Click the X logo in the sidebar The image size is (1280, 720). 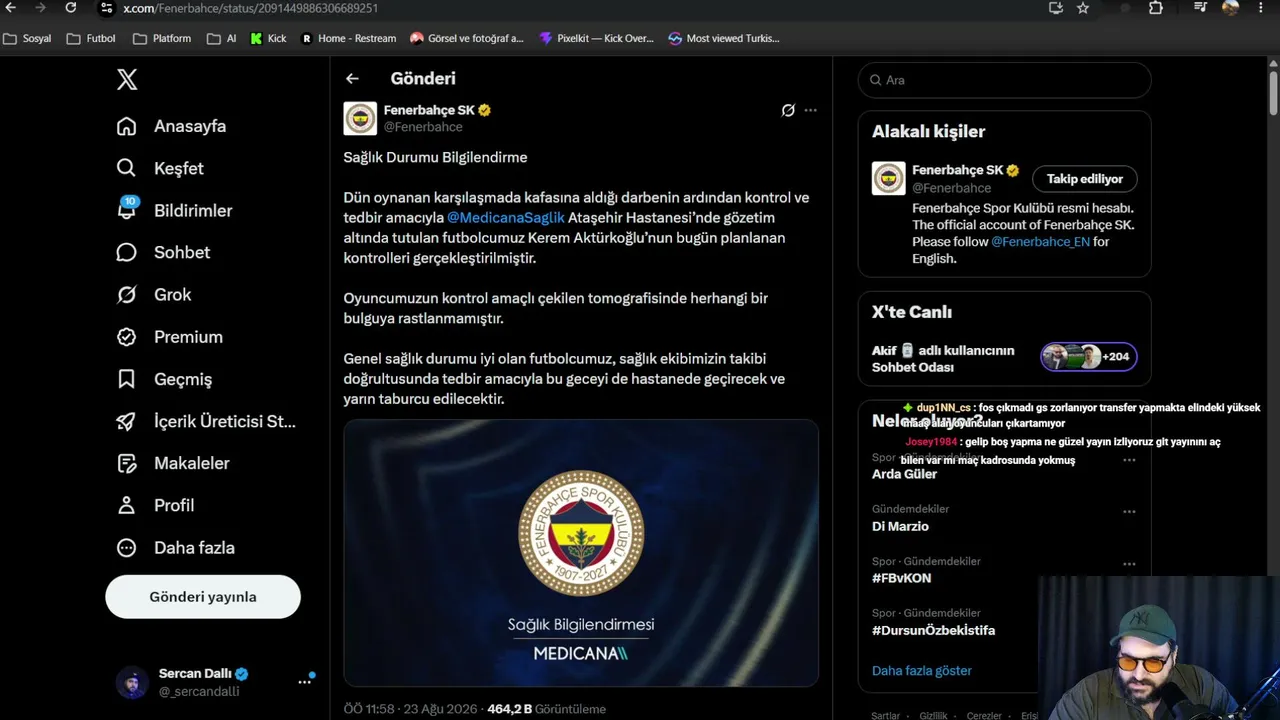[127, 80]
